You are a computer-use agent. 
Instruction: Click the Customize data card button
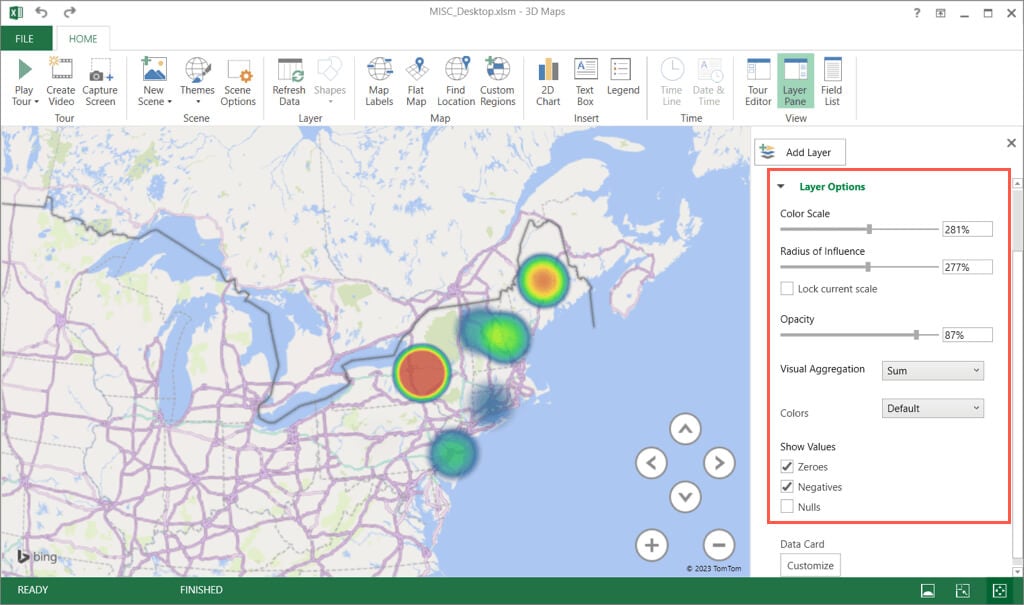click(x=810, y=565)
